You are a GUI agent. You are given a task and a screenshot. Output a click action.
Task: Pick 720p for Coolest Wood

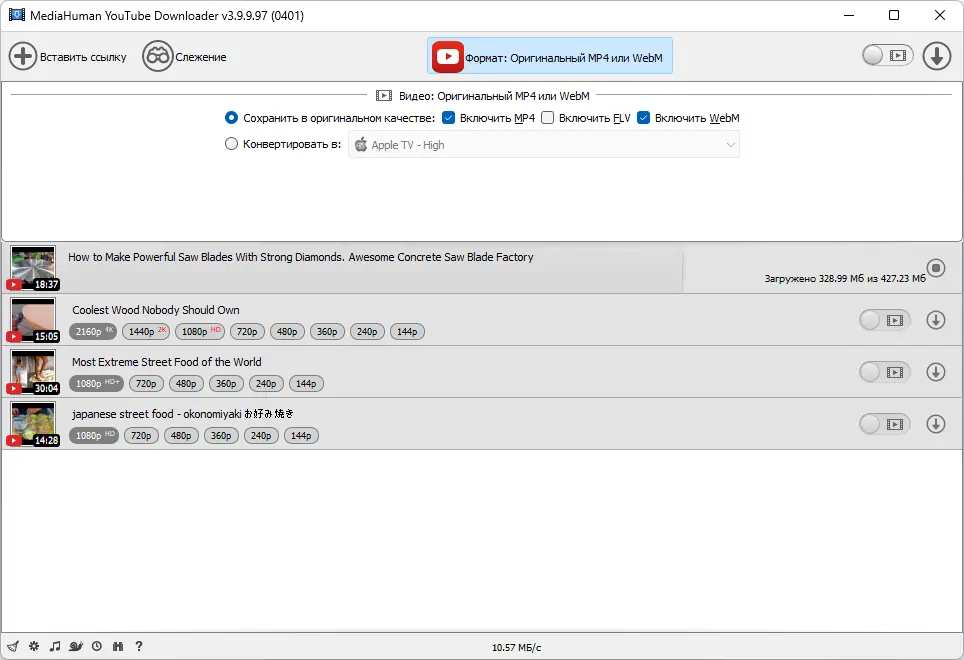coord(247,332)
